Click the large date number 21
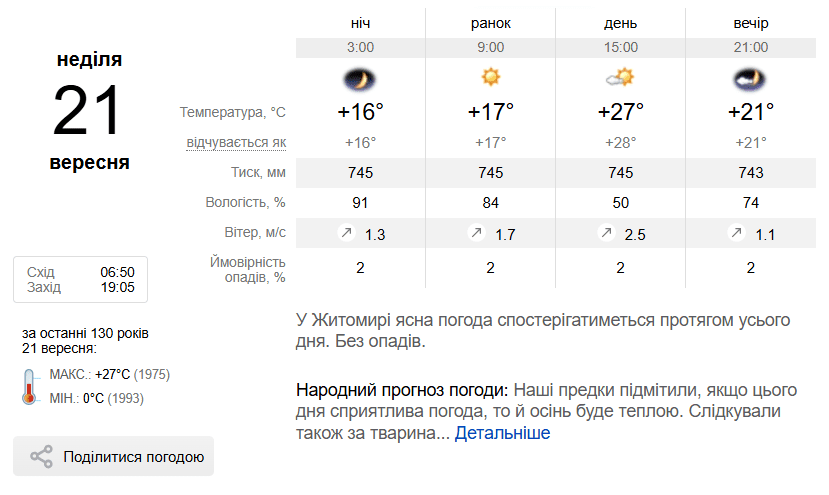Viewport: 829px width, 495px height. pos(87,110)
